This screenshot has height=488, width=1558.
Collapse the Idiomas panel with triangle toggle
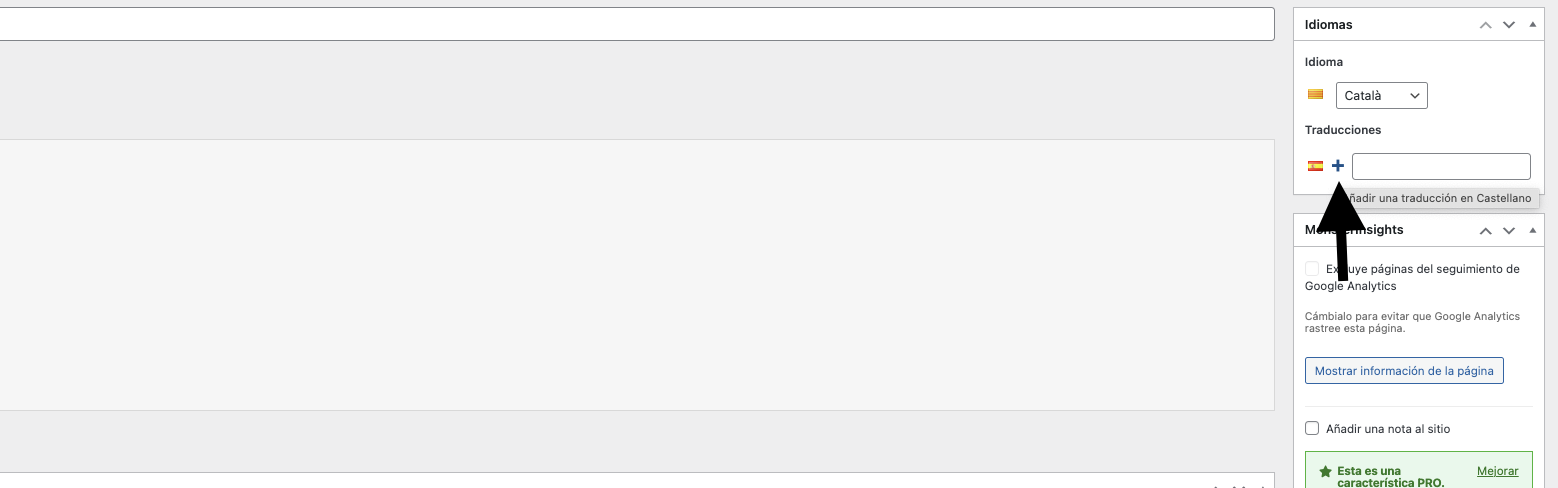click(x=1533, y=24)
